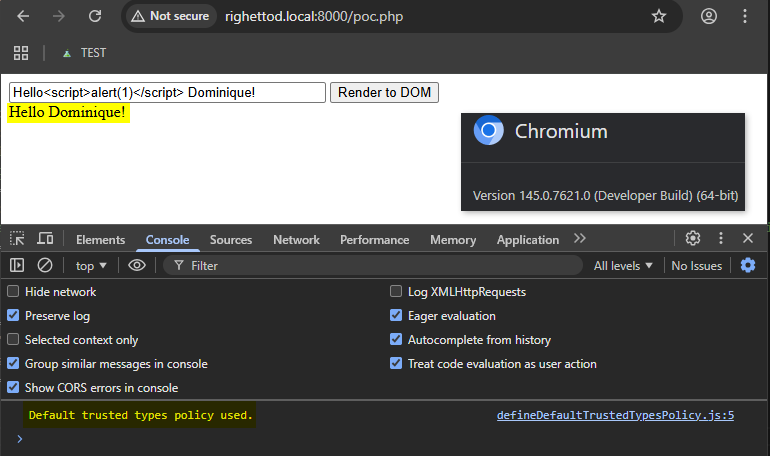Uncheck Treat code evaluation as user action
The image size is (770, 456).
(x=396, y=364)
